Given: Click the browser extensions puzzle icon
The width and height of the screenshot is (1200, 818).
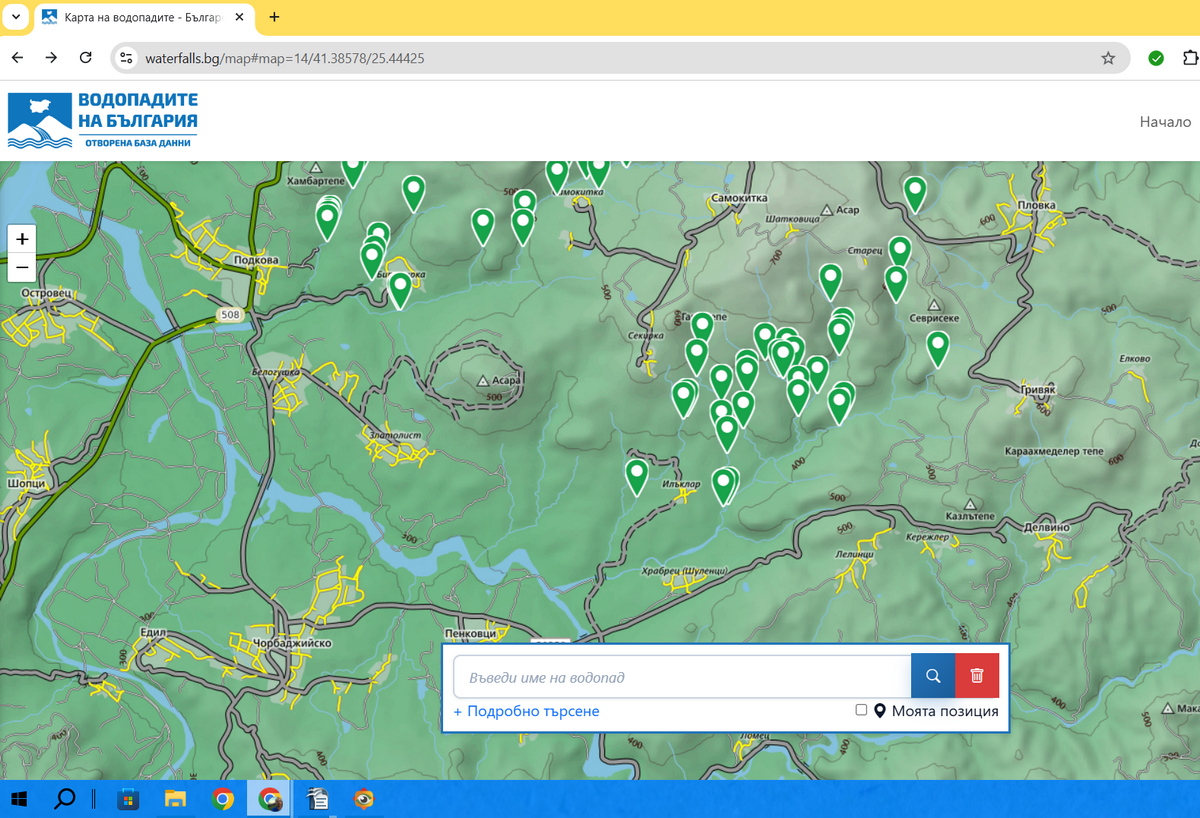Looking at the screenshot, I should click(1190, 58).
